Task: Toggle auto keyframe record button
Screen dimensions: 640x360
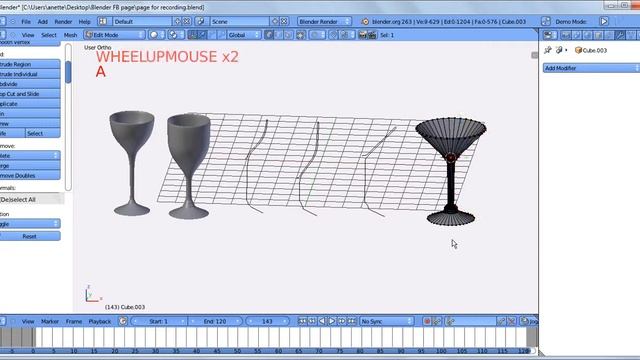Action: (427, 322)
